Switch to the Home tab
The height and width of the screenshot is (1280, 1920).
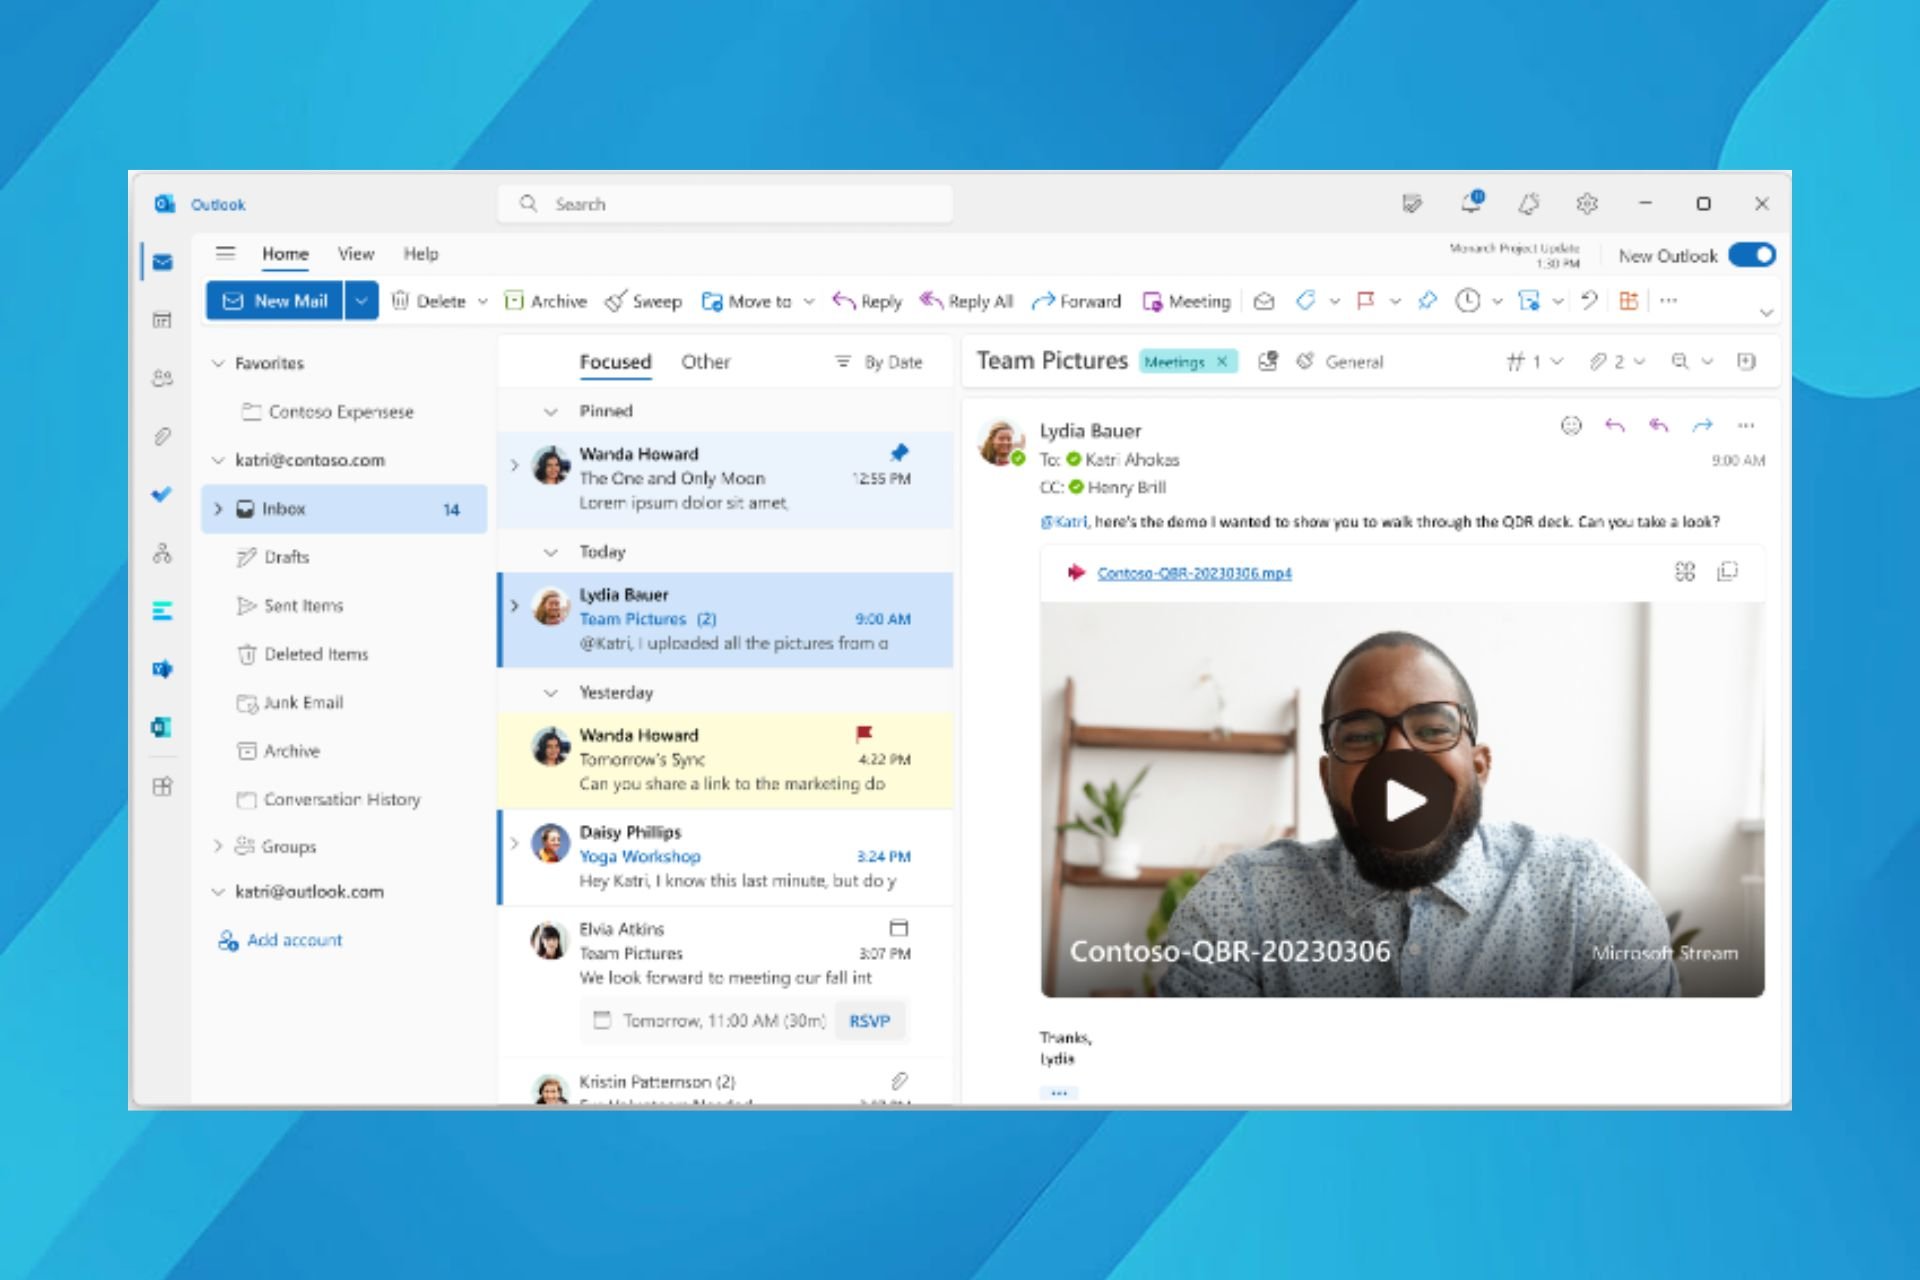[285, 254]
